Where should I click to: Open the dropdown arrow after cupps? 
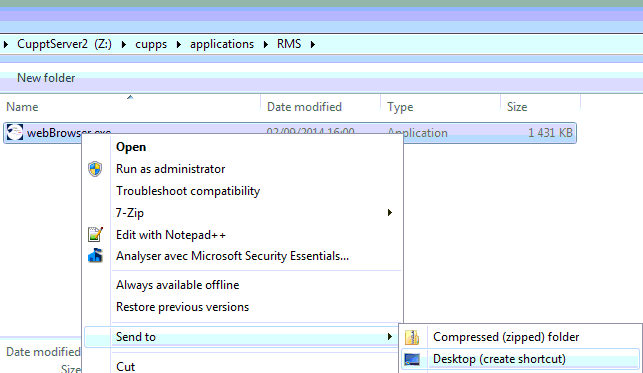coord(178,44)
